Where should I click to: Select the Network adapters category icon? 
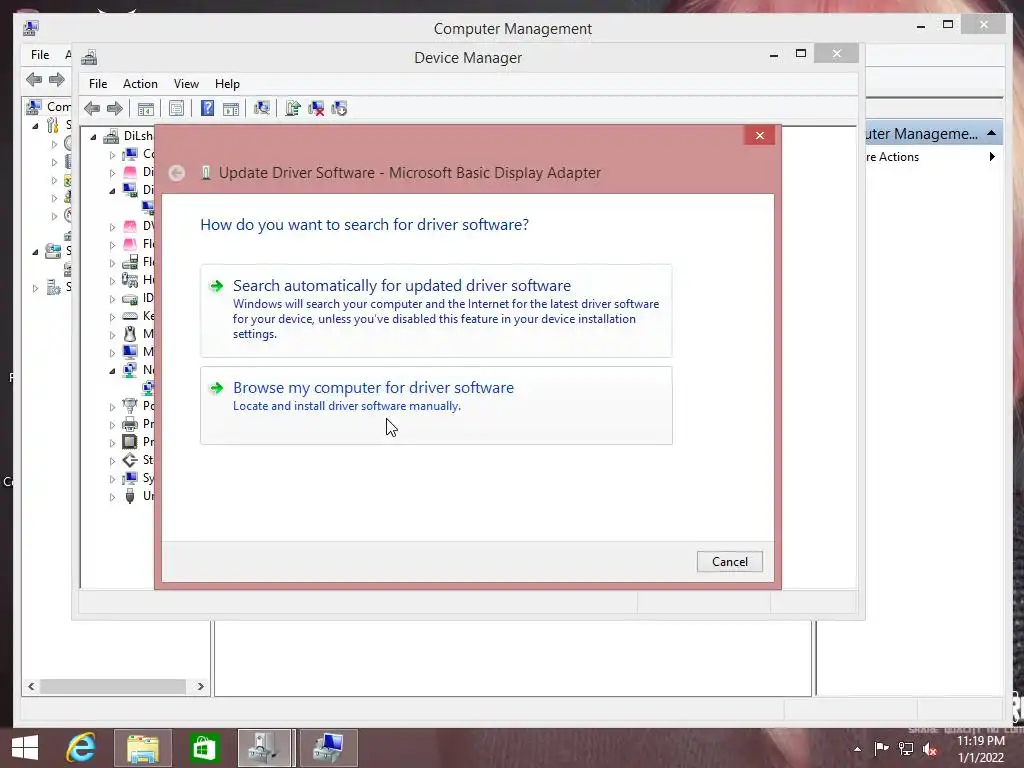pyautogui.click(x=130, y=370)
